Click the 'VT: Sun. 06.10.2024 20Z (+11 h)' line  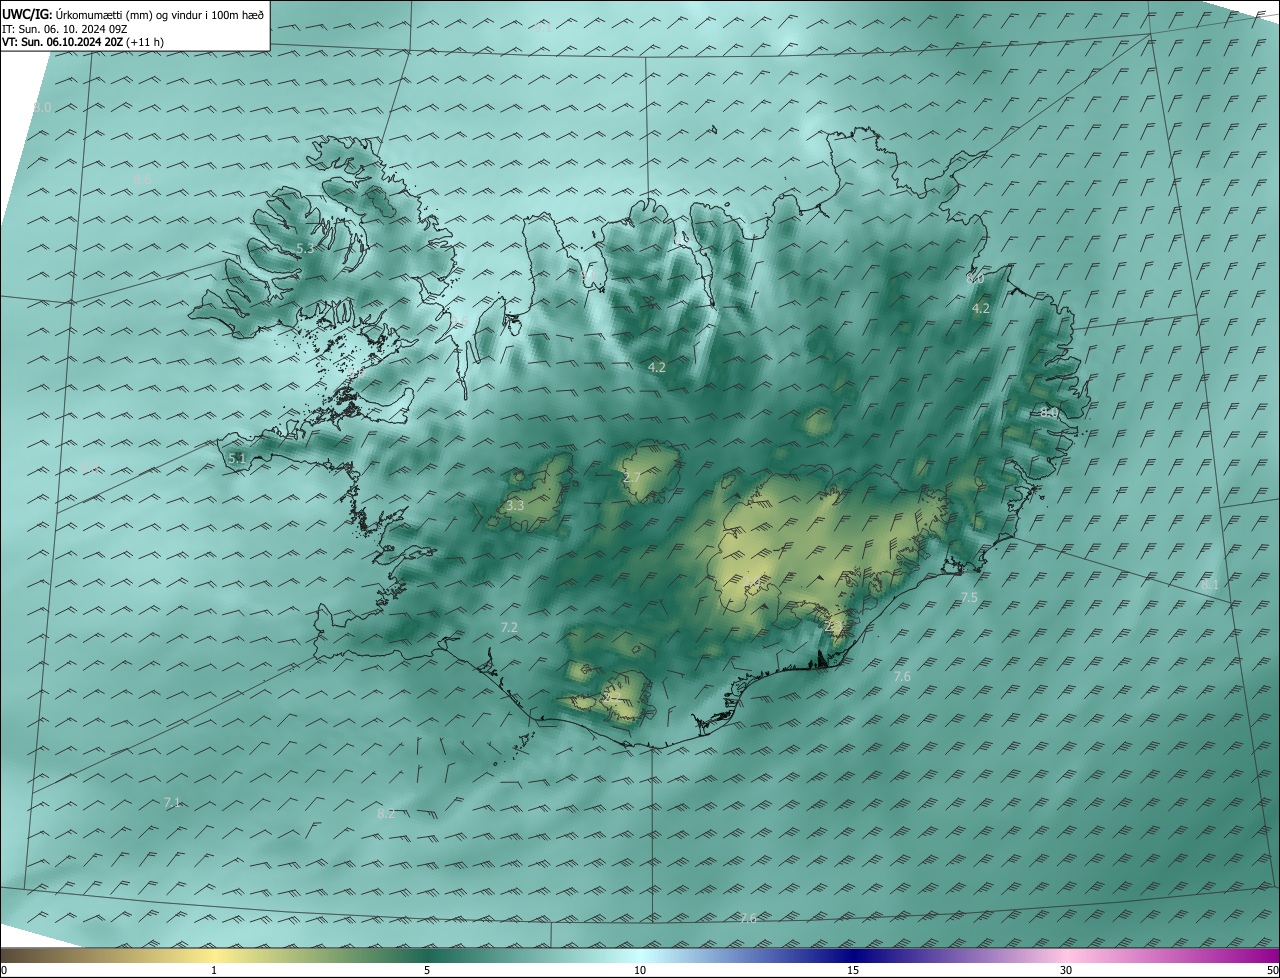(83, 42)
